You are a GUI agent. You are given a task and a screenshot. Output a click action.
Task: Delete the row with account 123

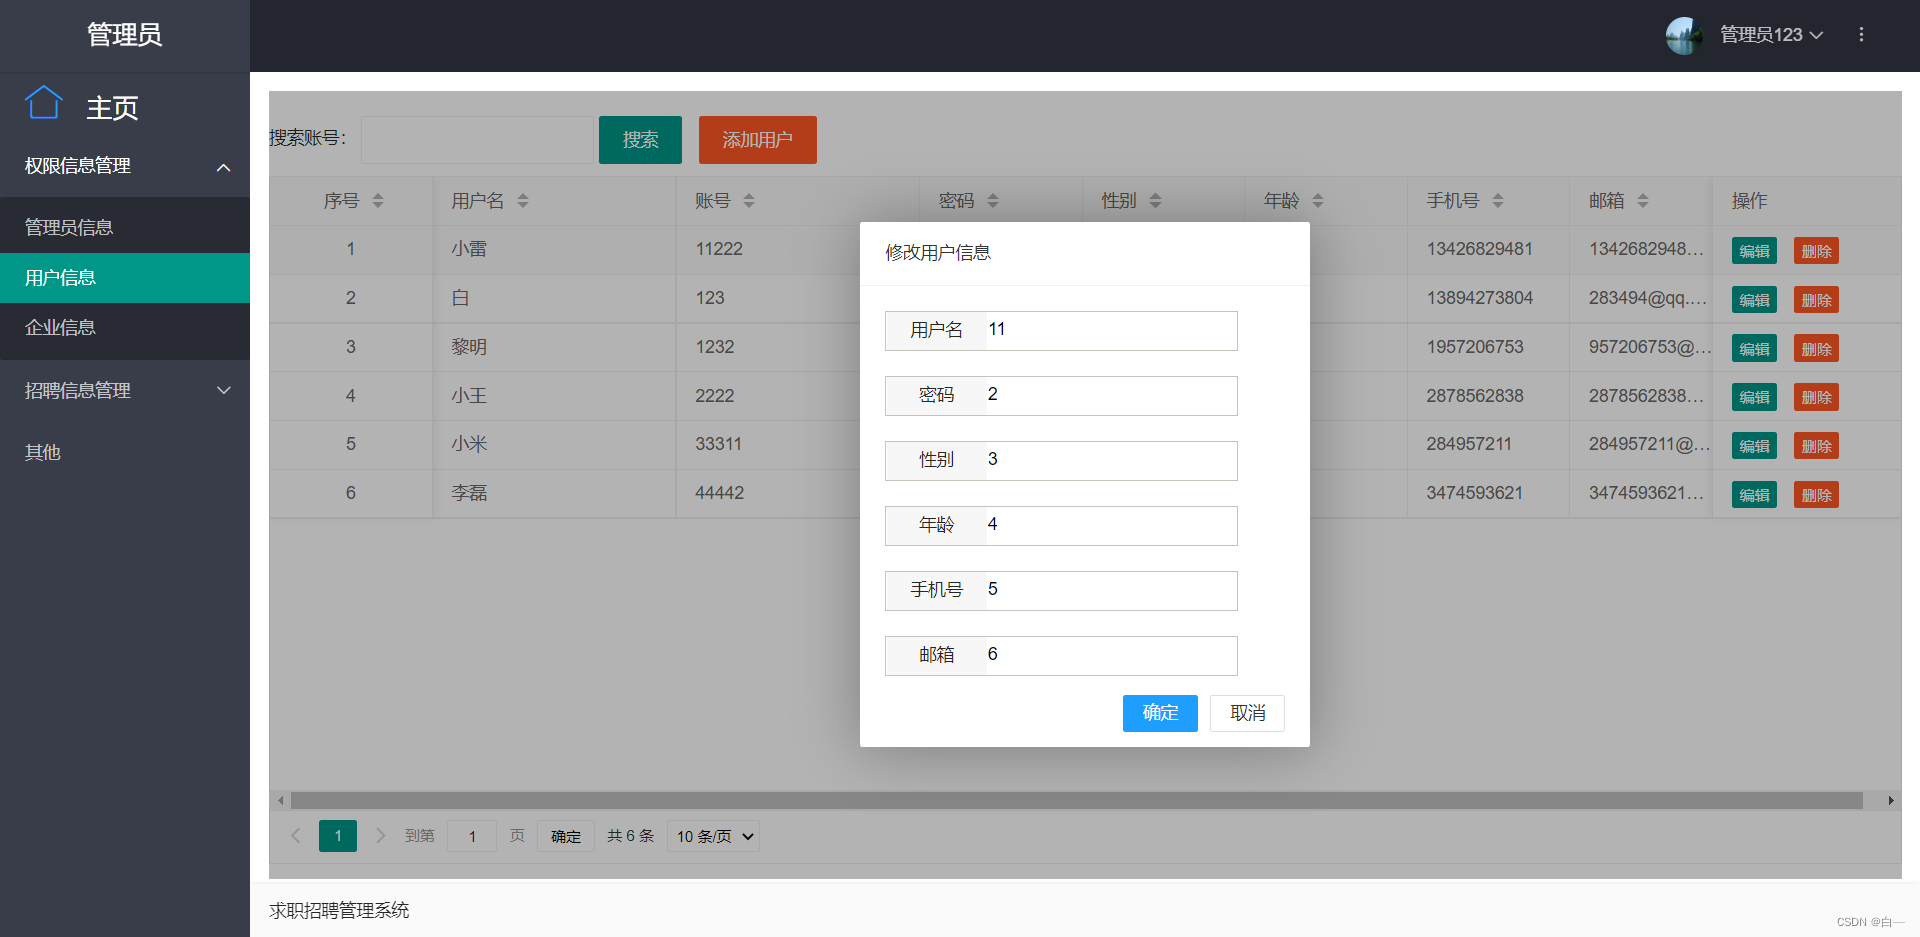pos(1816,300)
